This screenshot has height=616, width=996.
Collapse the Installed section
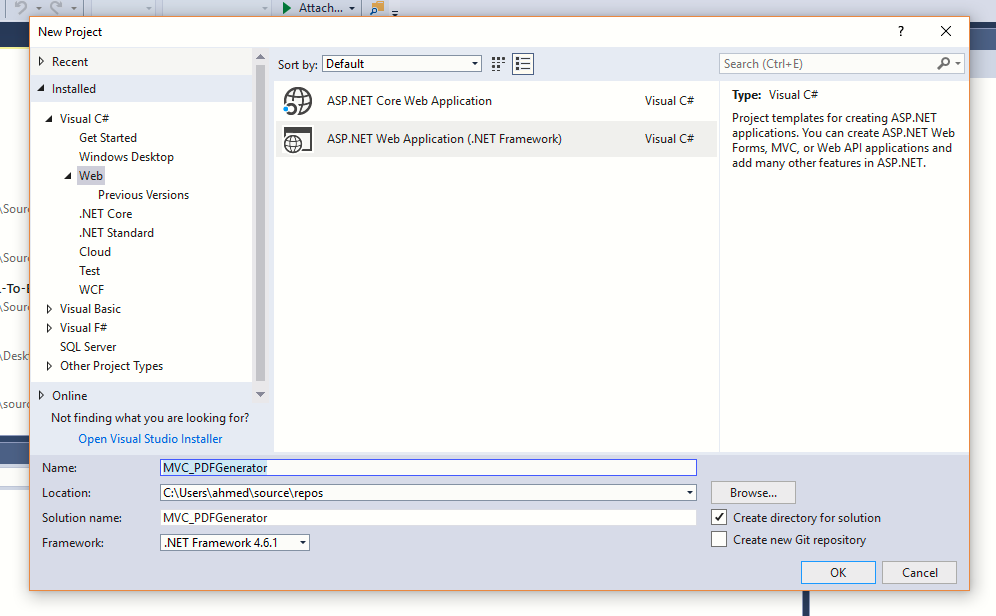[41, 89]
